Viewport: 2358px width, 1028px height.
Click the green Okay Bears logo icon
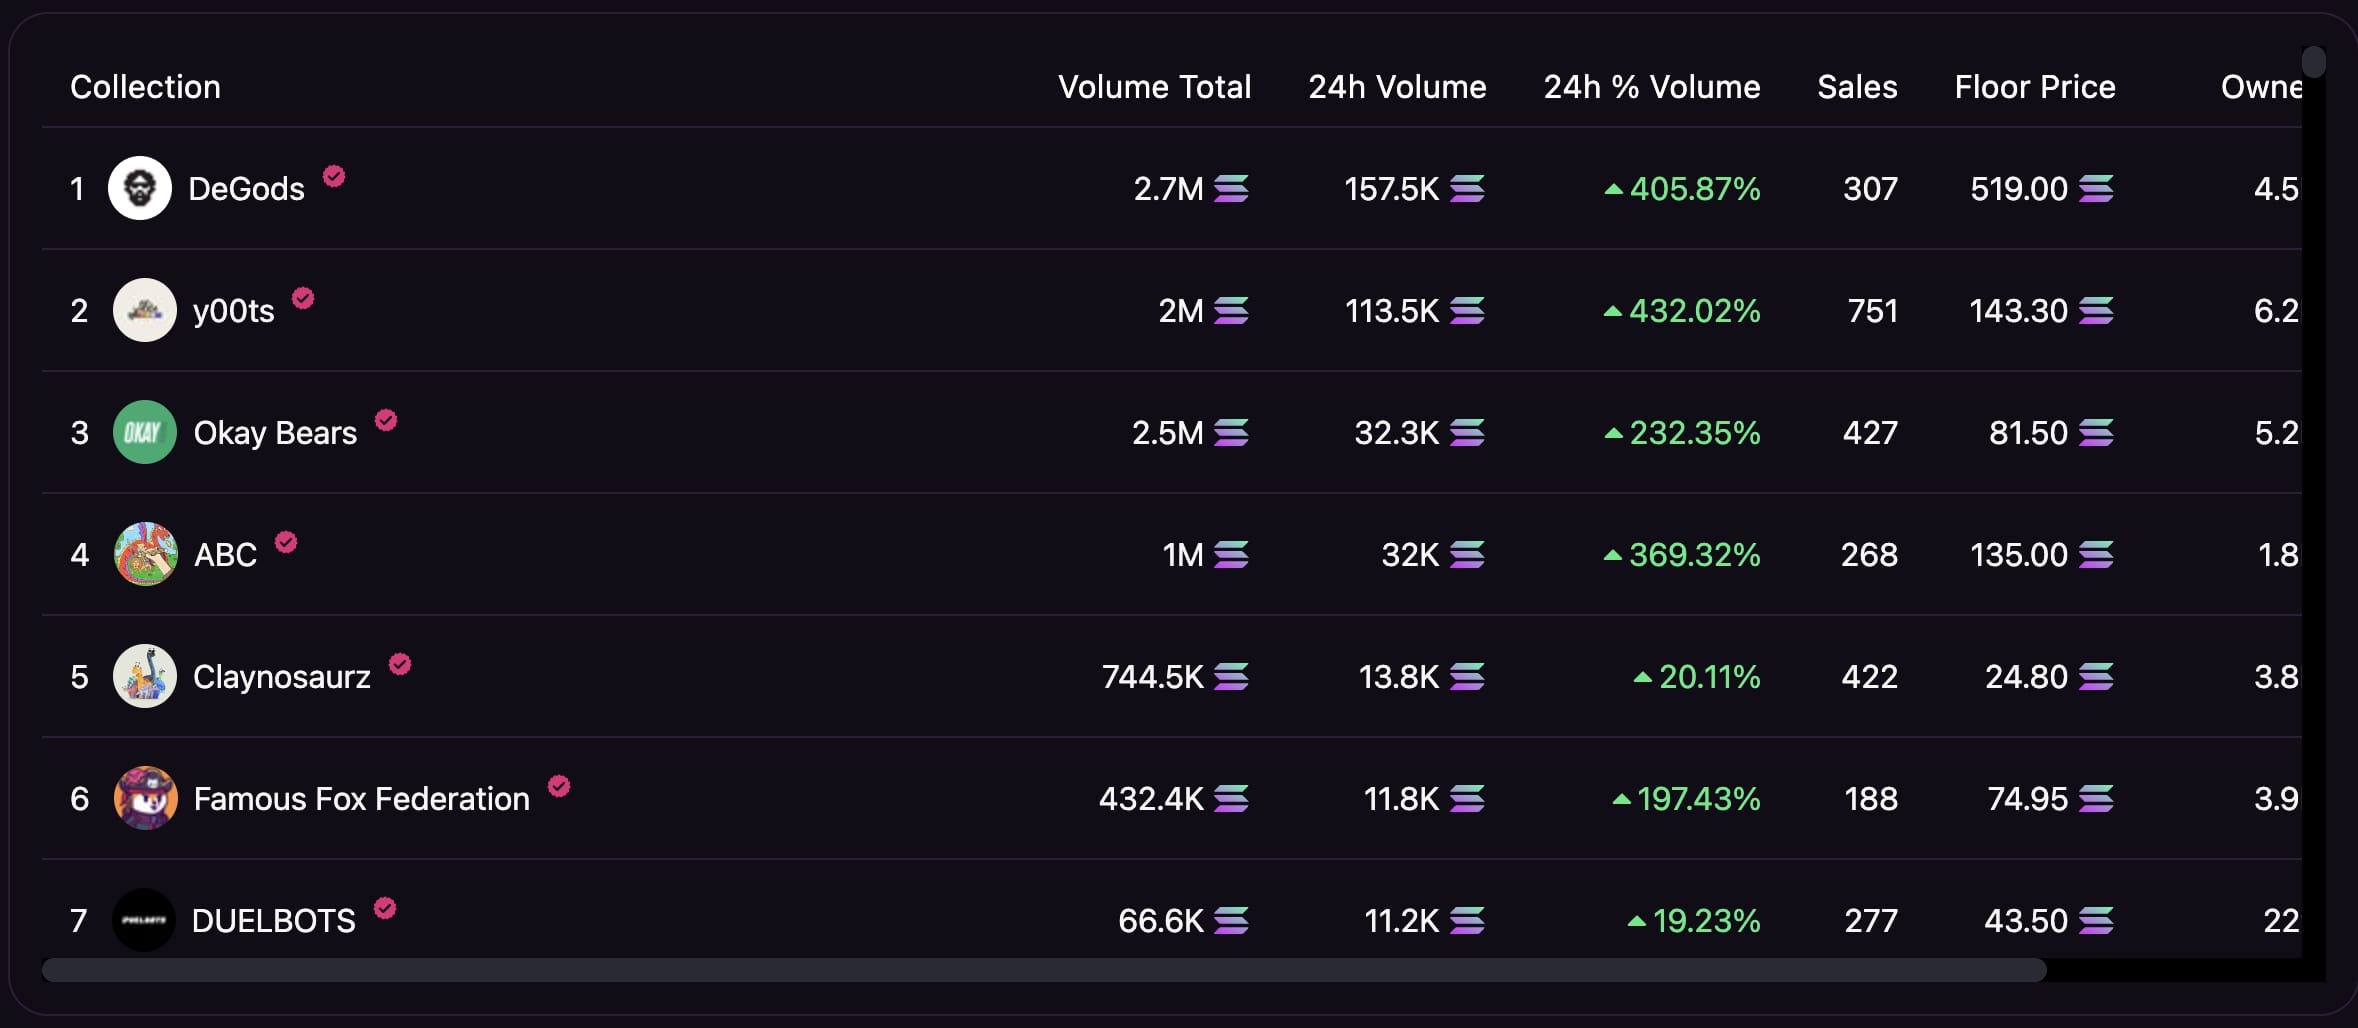tap(145, 432)
